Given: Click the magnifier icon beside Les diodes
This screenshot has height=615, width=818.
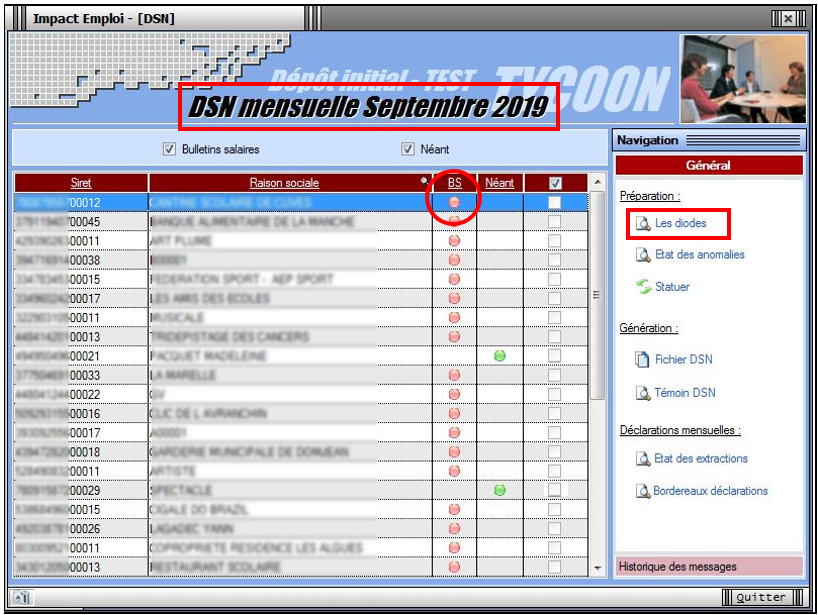Looking at the screenshot, I should pos(643,224).
